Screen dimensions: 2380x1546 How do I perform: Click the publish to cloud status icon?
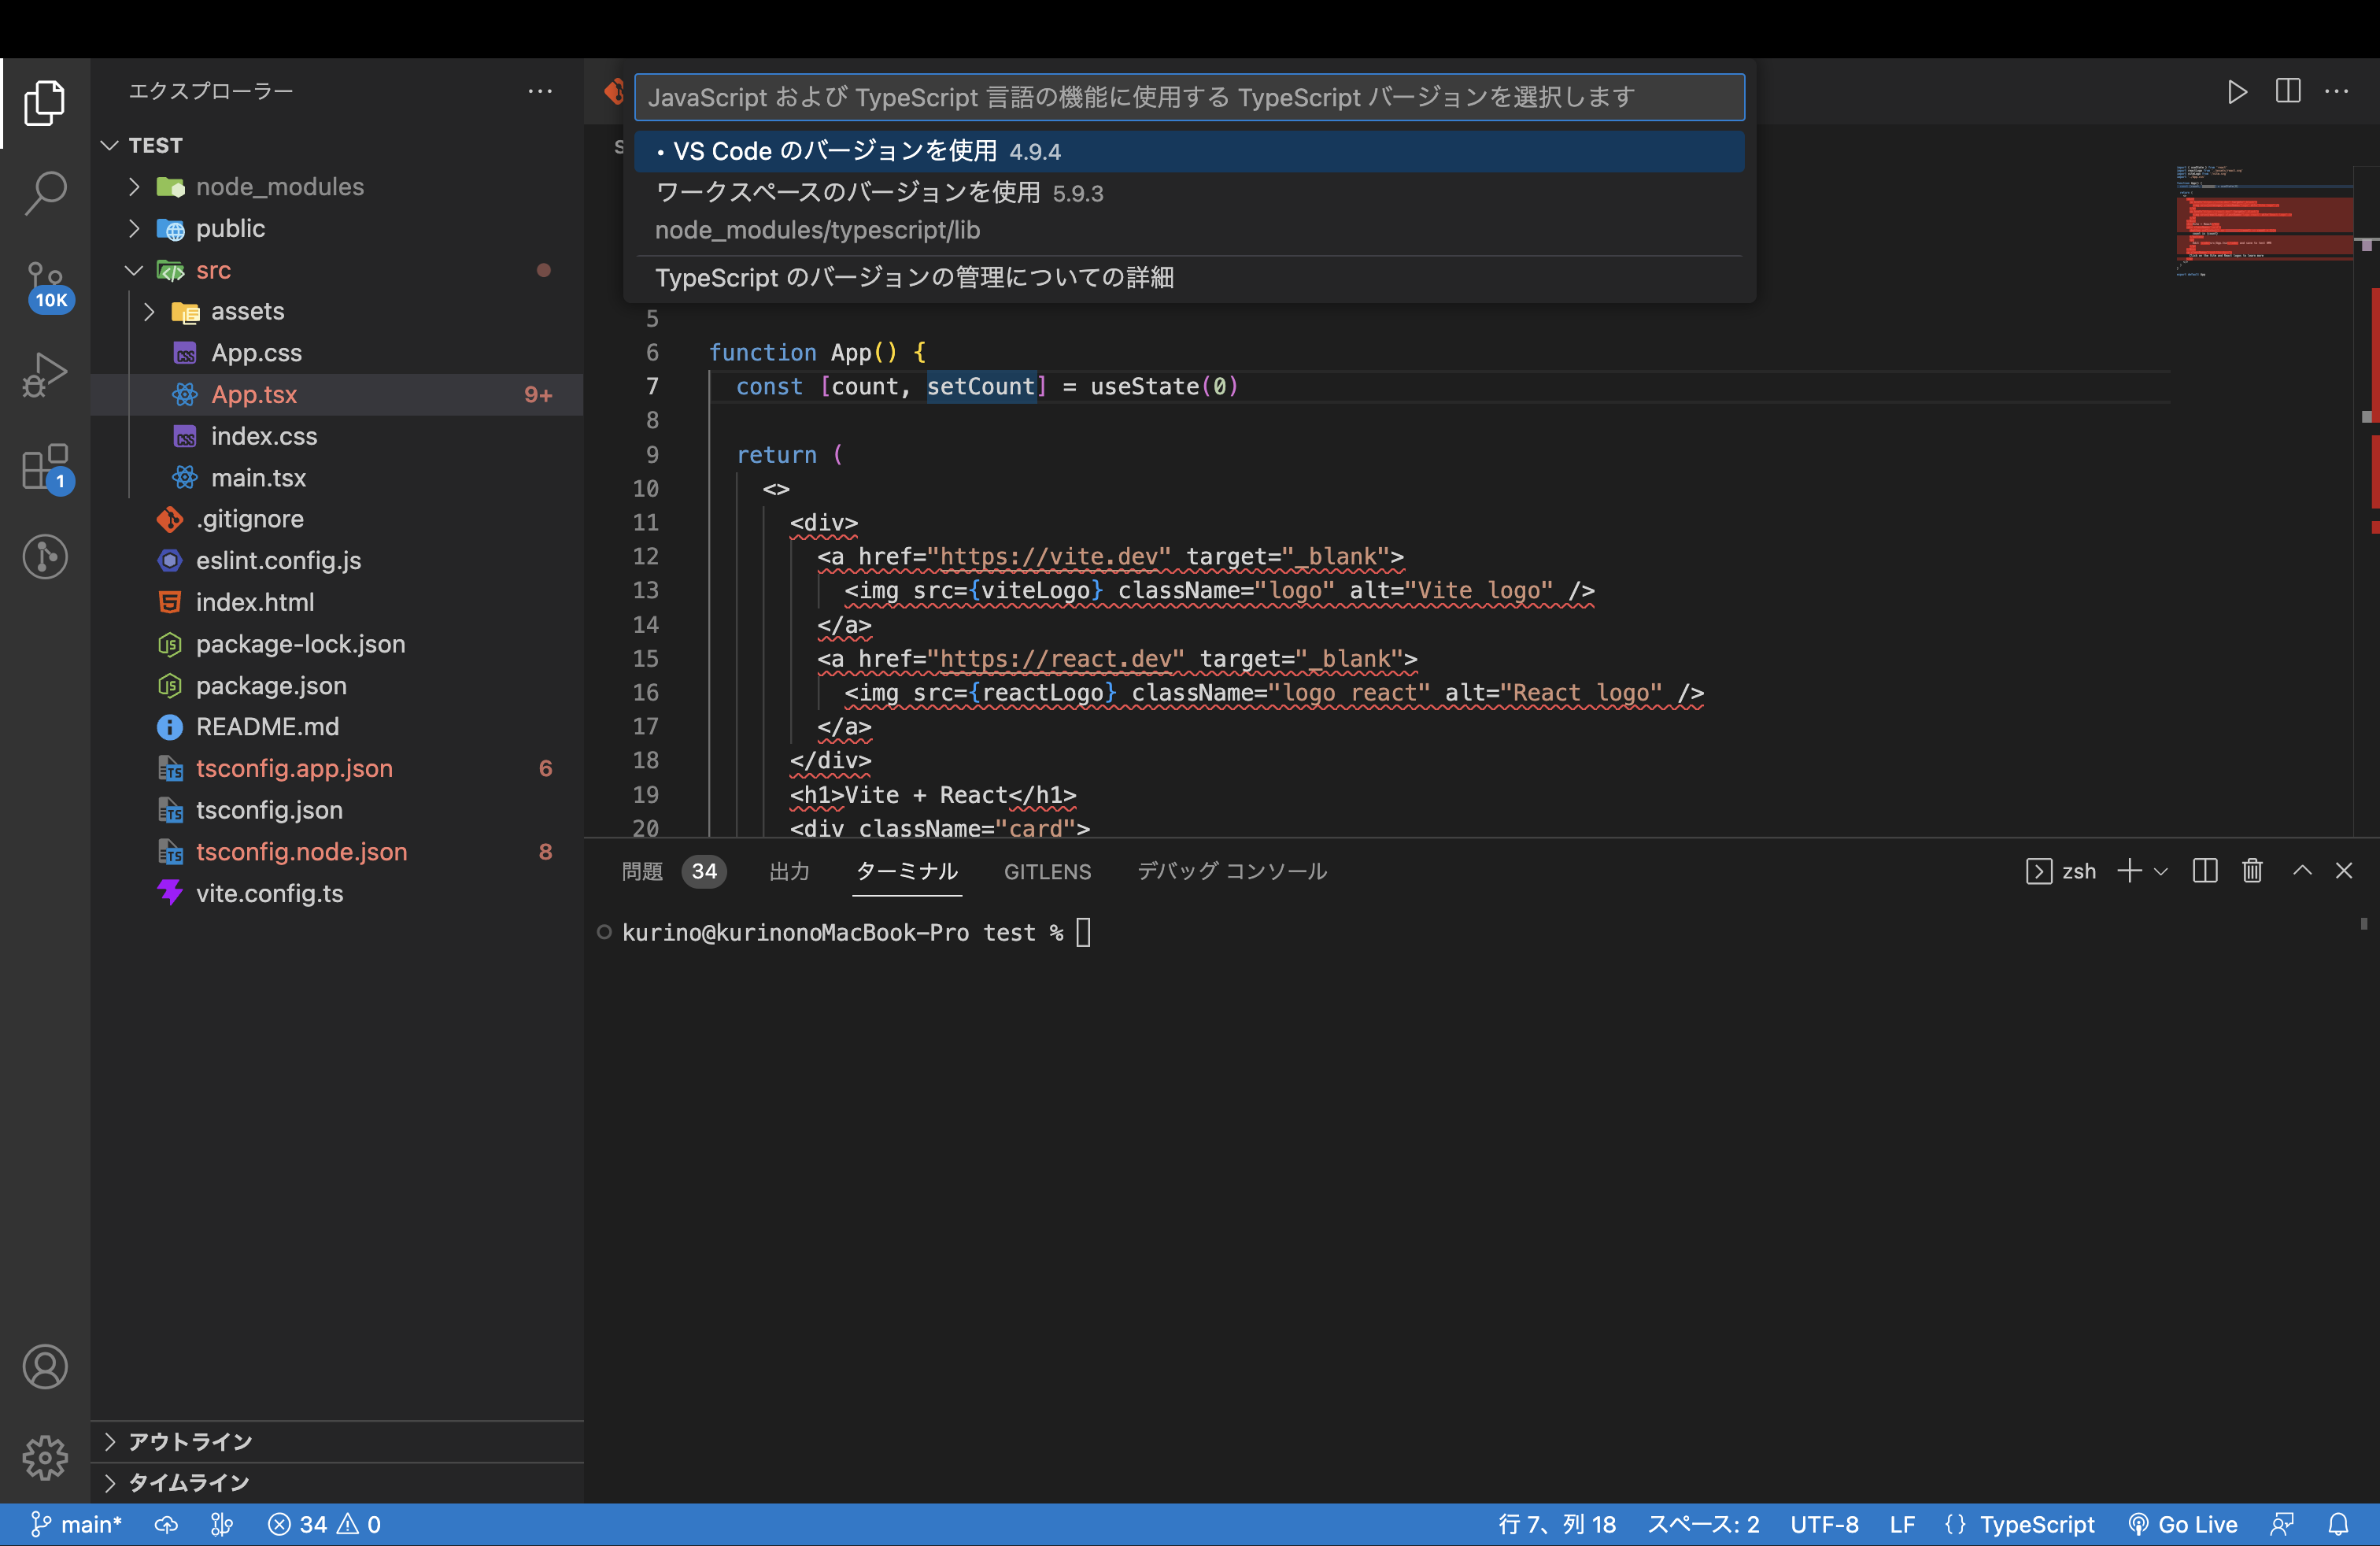tap(166, 1524)
